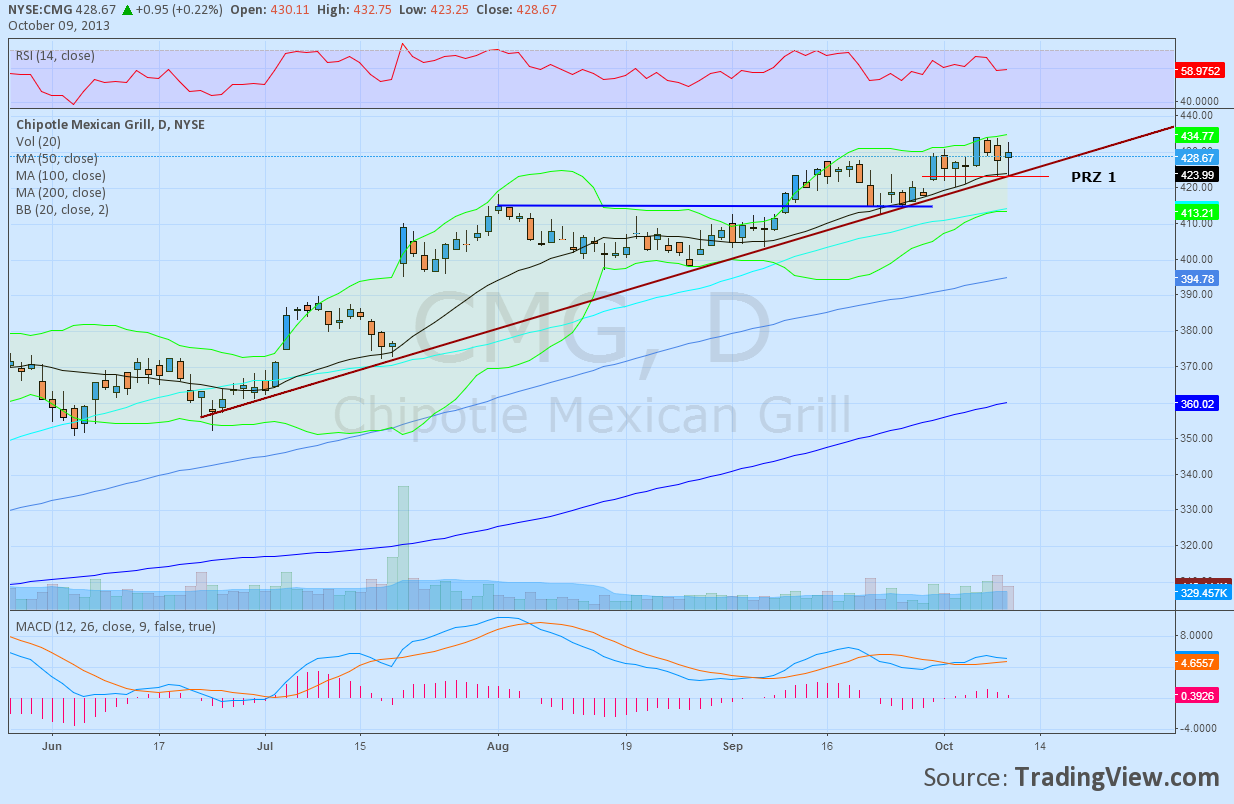This screenshot has width=1234, height=804.
Task: Click Chipotle Mexican Grill, D, NYSE title
Action: click(x=111, y=125)
